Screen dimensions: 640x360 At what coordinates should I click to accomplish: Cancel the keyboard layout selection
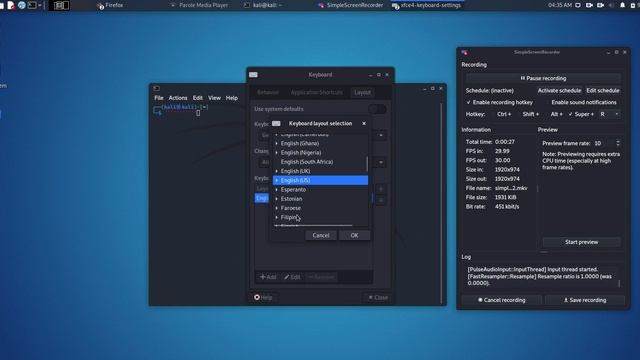[321, 236]
